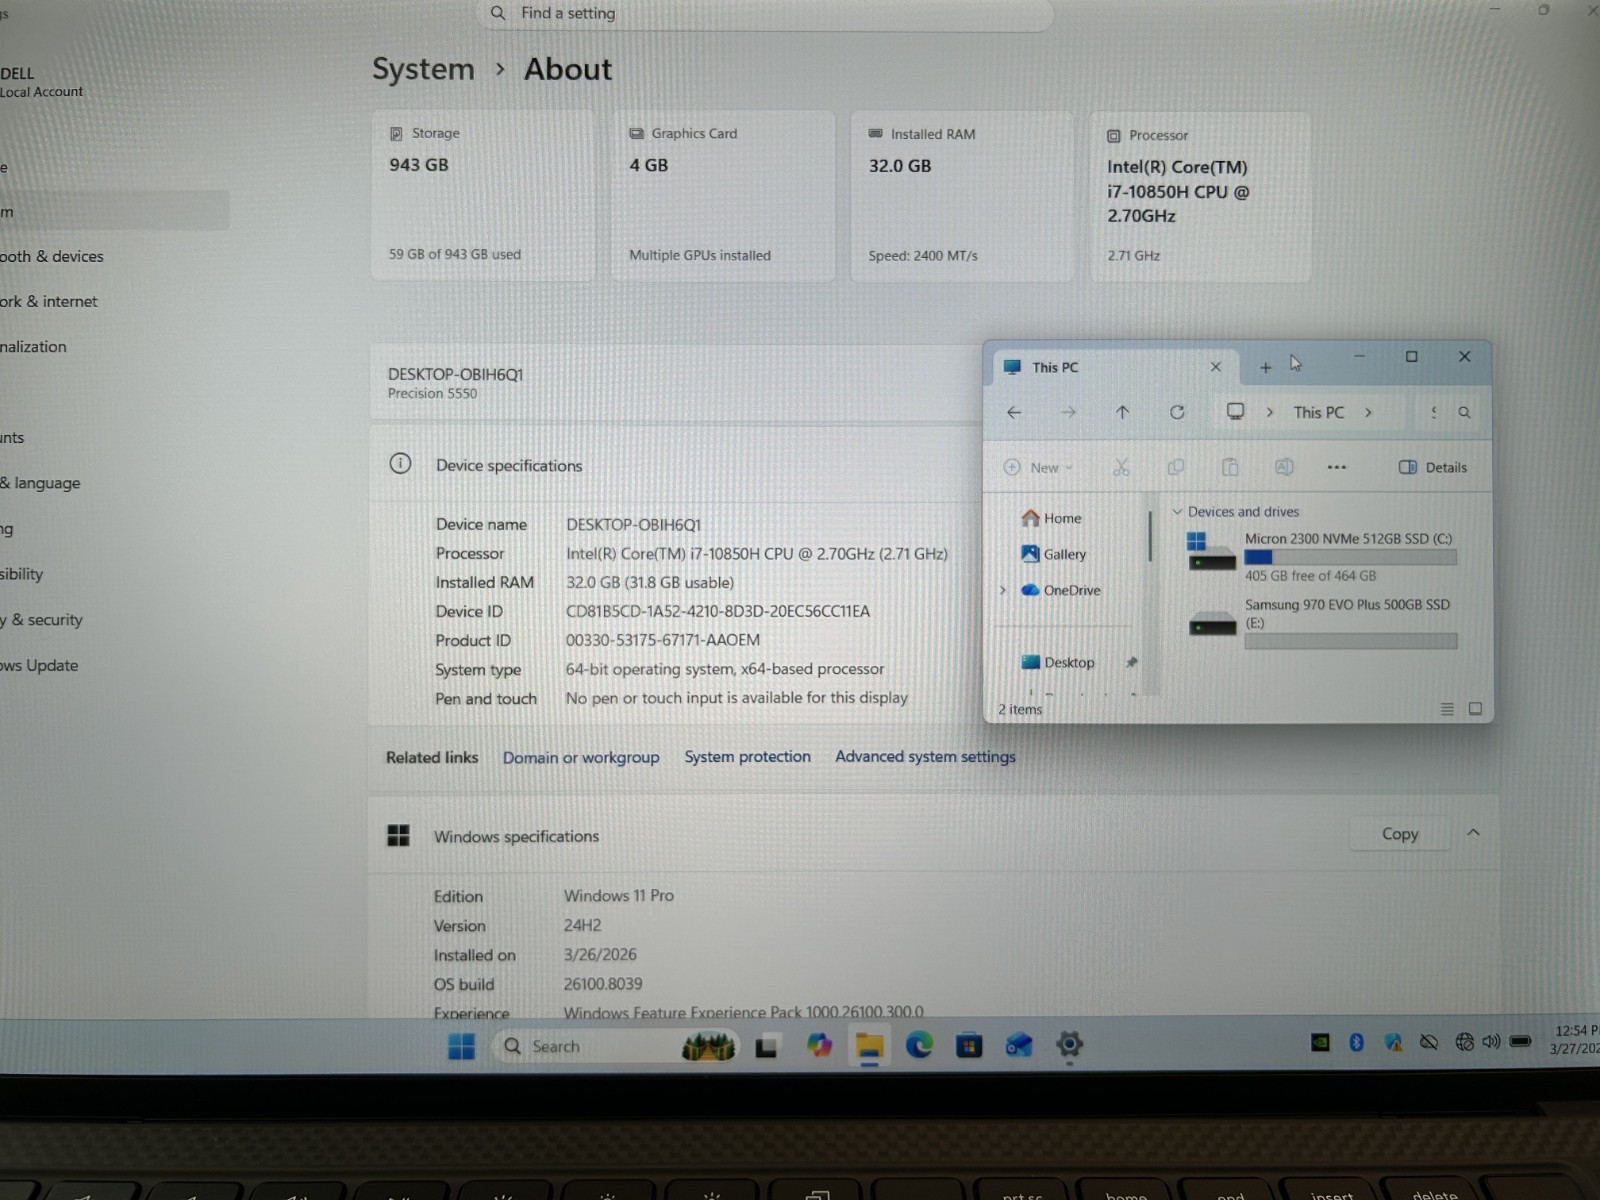Open the Windows Start menu
The width and height of the screenshot is (1600, 1200).
click(x=461, y=1046)
